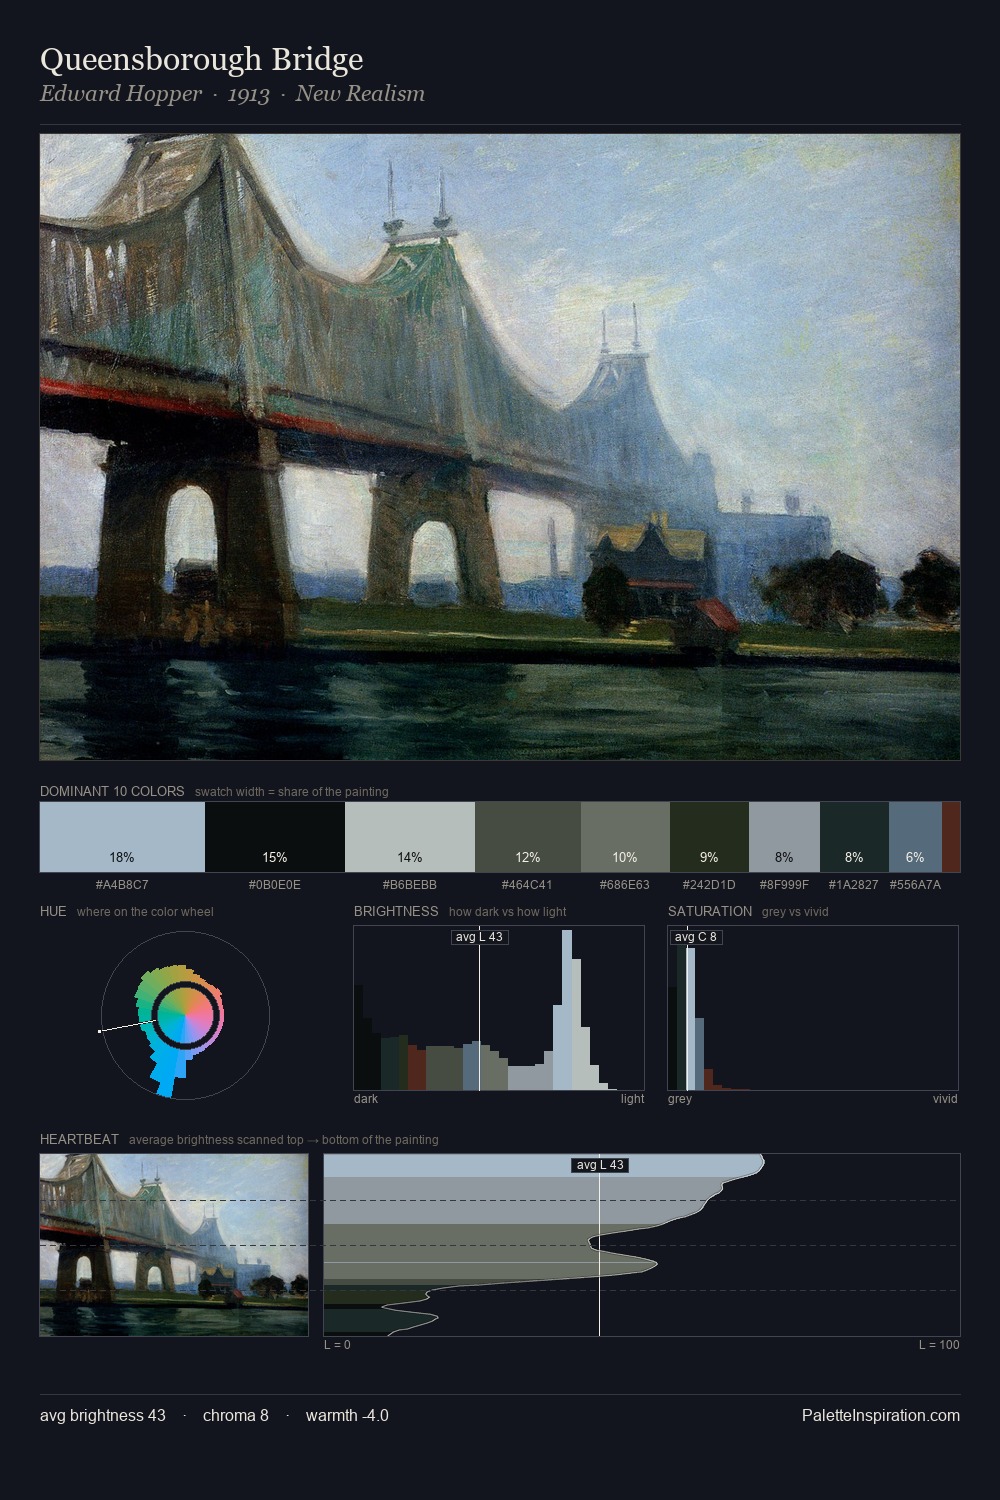
Task: Click the 'vivid' saturation axis label
Action: click(x=945, y=1098)
